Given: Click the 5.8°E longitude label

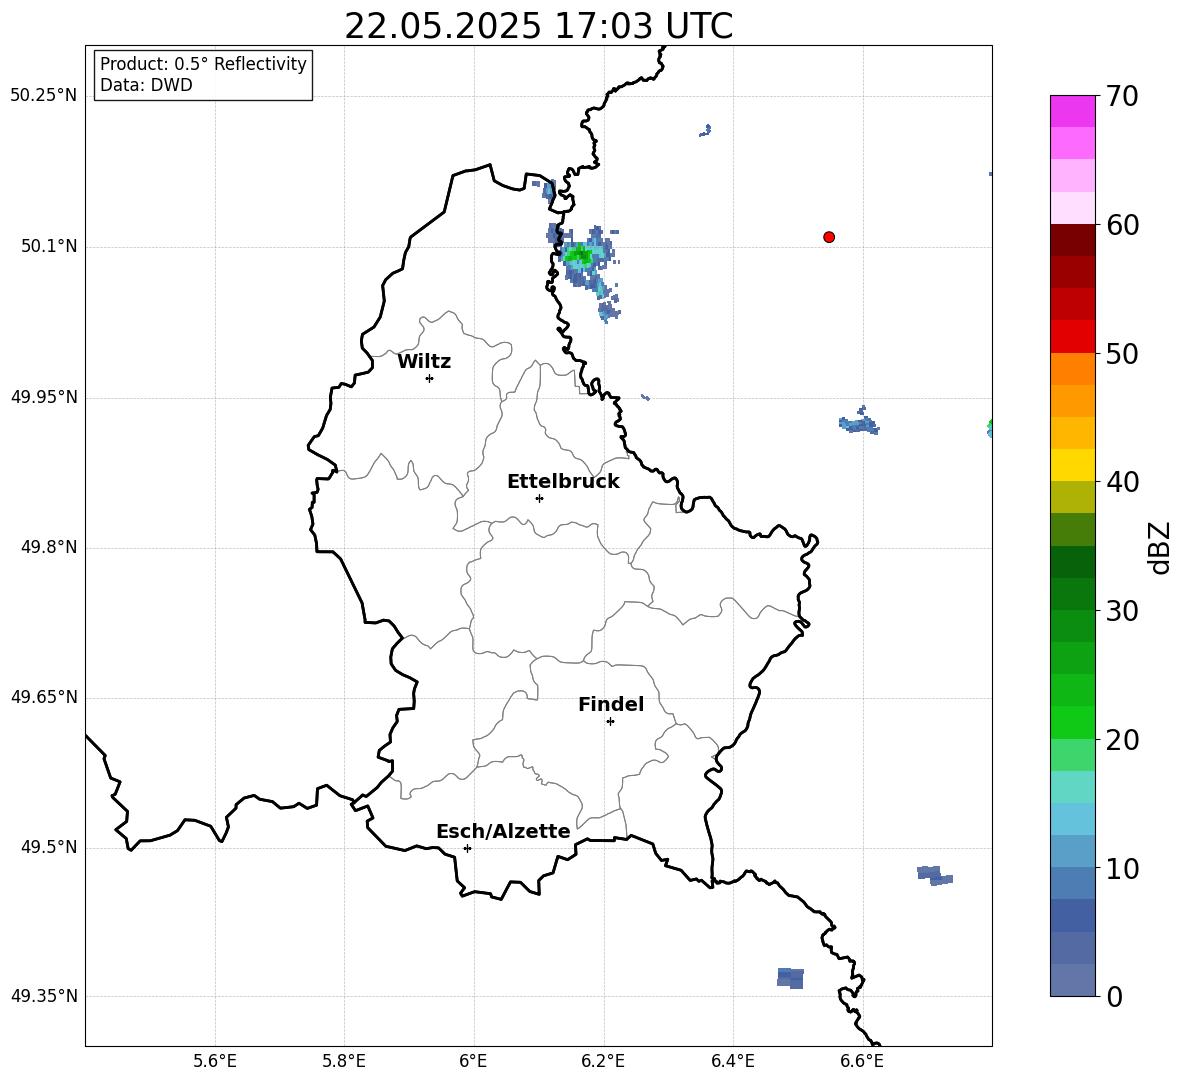Looking at the screenshot, I should coord(344,1061).
